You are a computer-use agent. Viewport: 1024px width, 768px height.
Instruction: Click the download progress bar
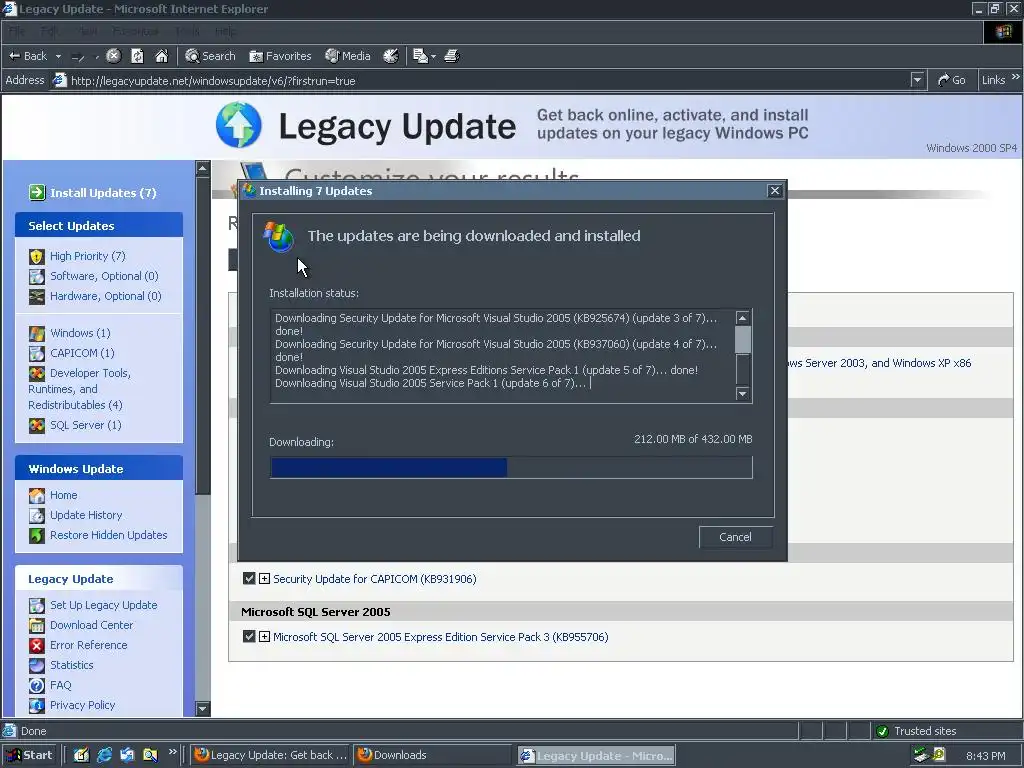pos(511,468)
